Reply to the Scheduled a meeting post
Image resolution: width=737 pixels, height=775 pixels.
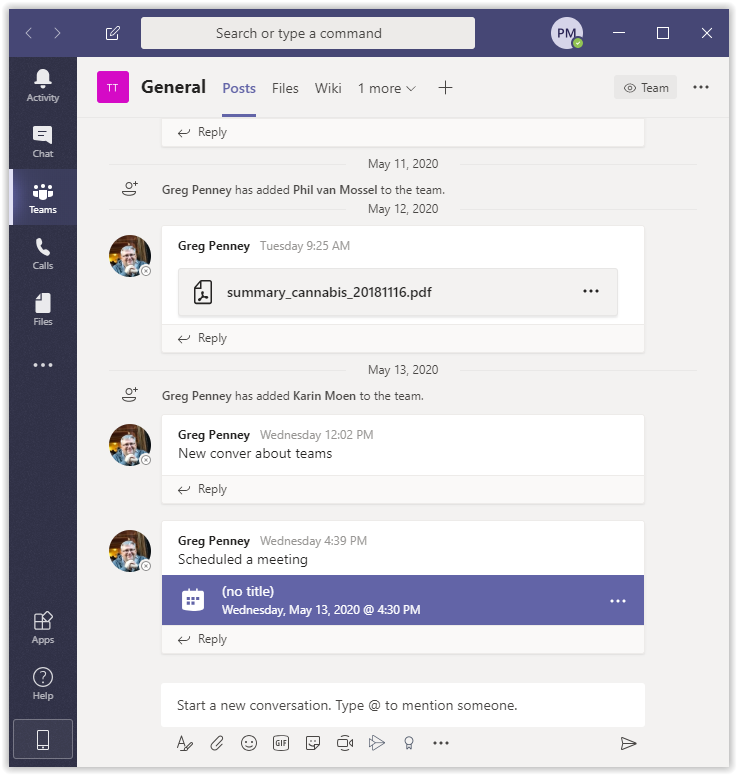[202, 640]
